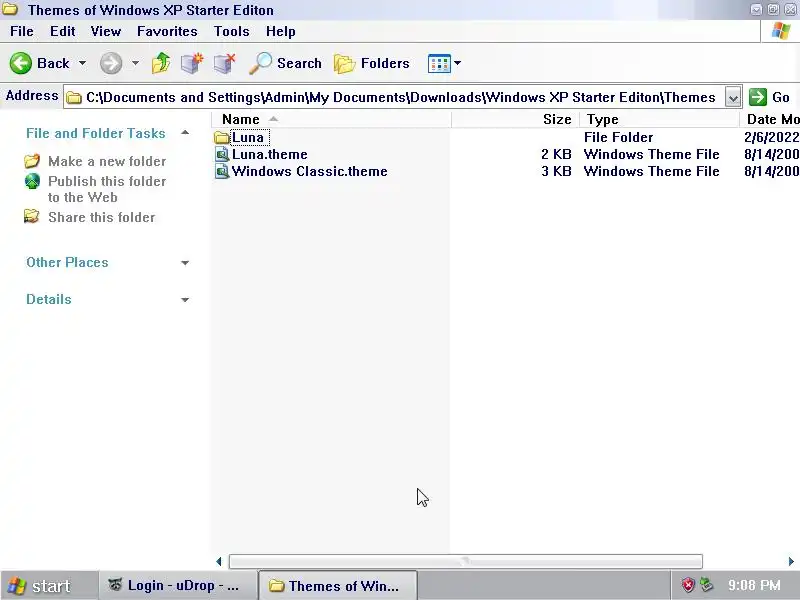
Task: Click the Details heading
Action: point(49,299)
